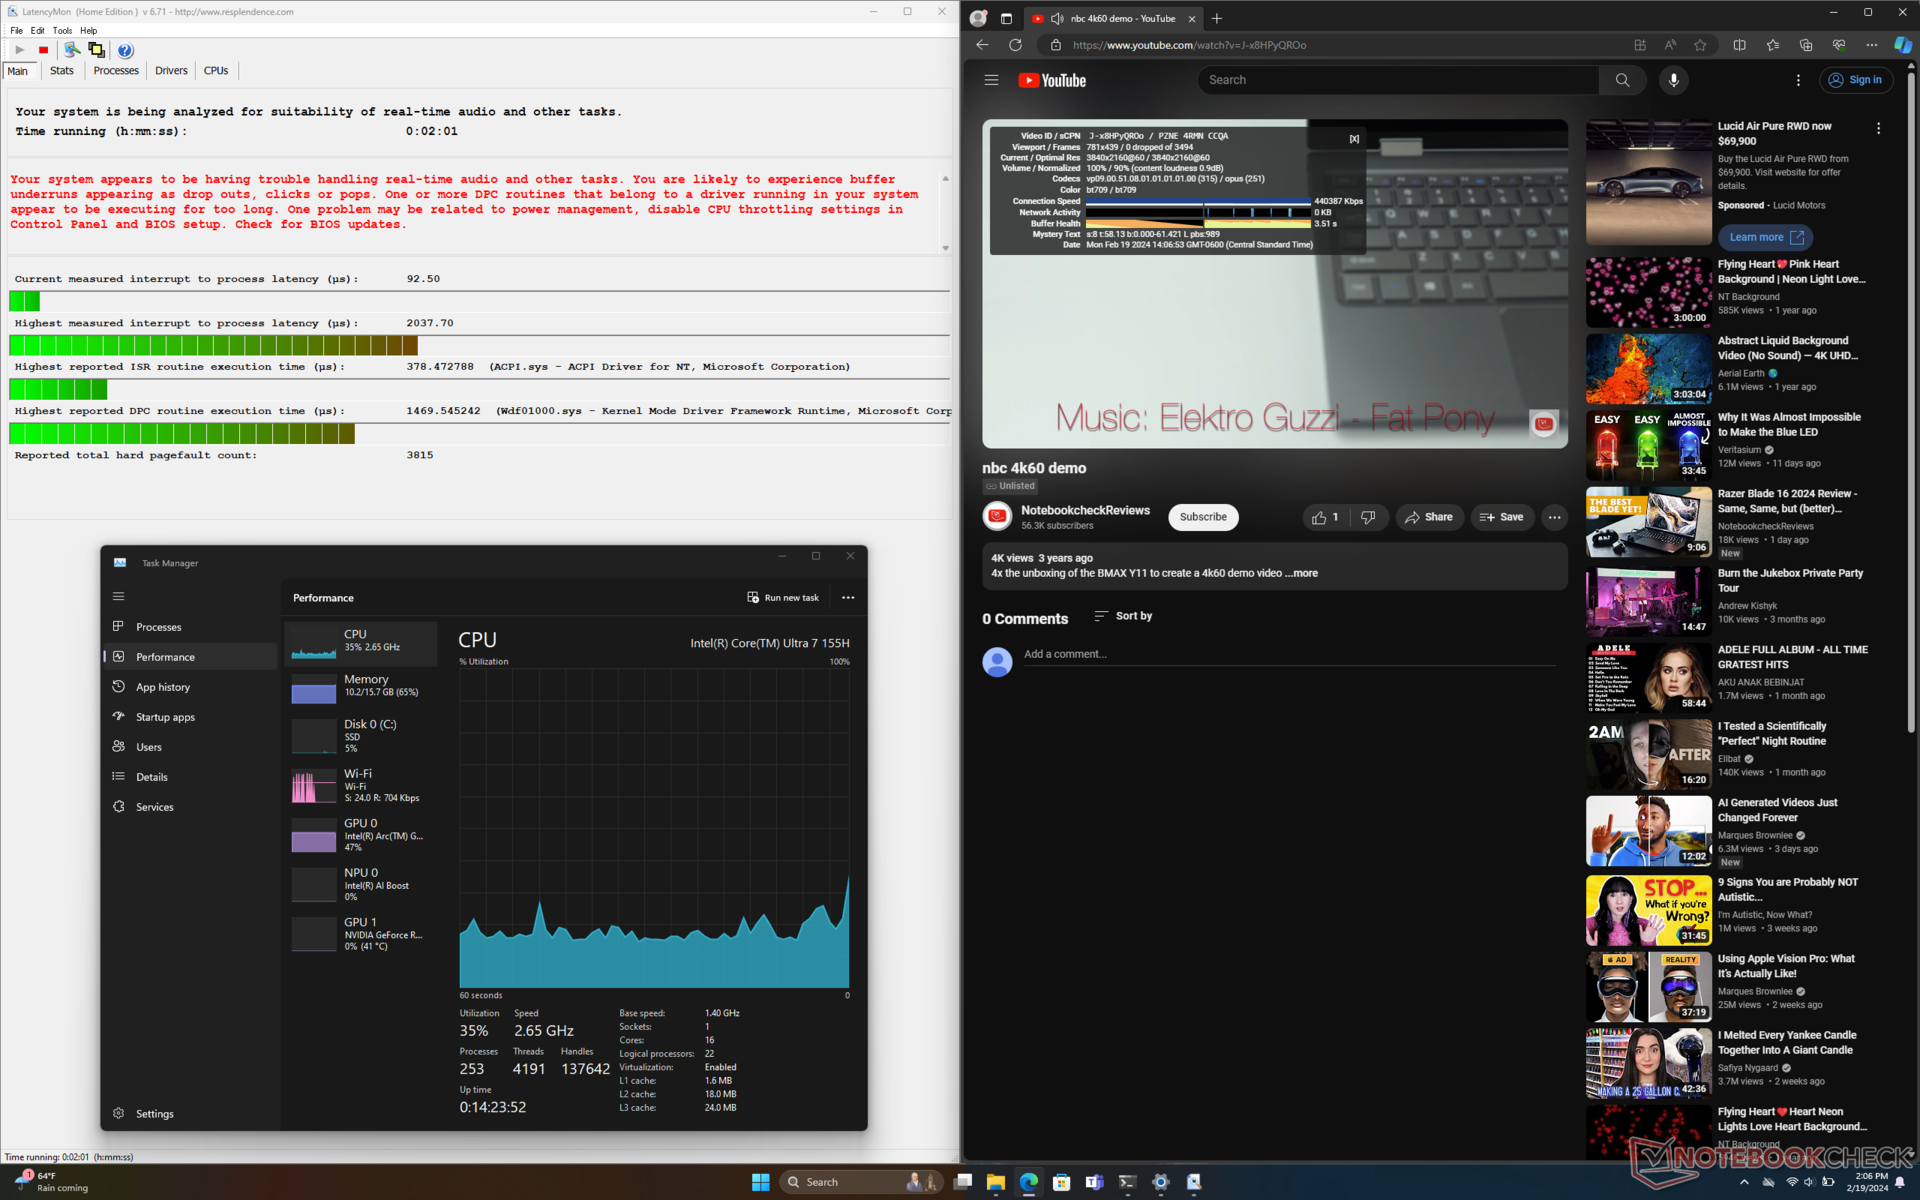Viewport: 1920px width, 1200px height.
Task: Click the Edge address bar URL
Action: [1189, 45]
